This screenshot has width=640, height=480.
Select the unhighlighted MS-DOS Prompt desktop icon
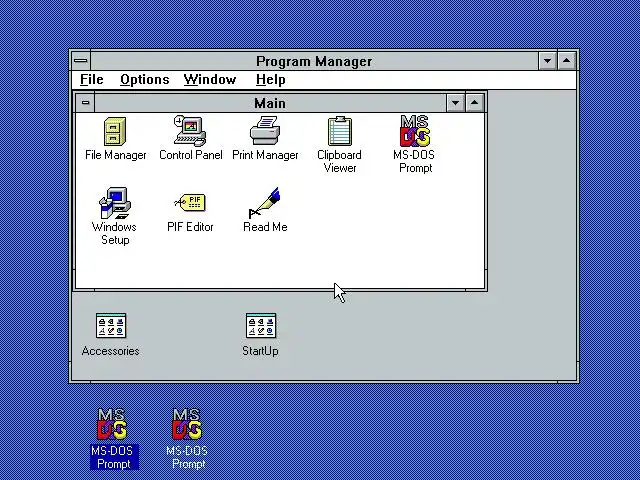click(187, 424)
